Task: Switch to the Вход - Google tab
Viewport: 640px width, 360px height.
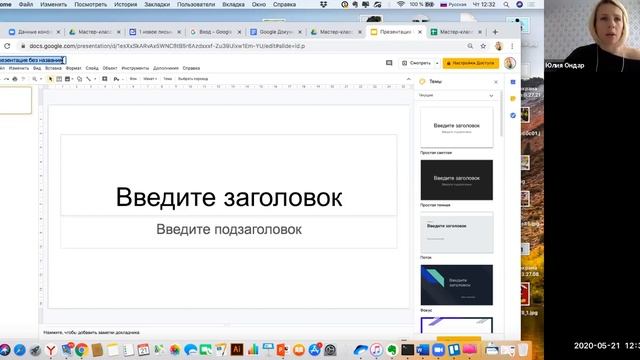Action: [x=215, y=32]
